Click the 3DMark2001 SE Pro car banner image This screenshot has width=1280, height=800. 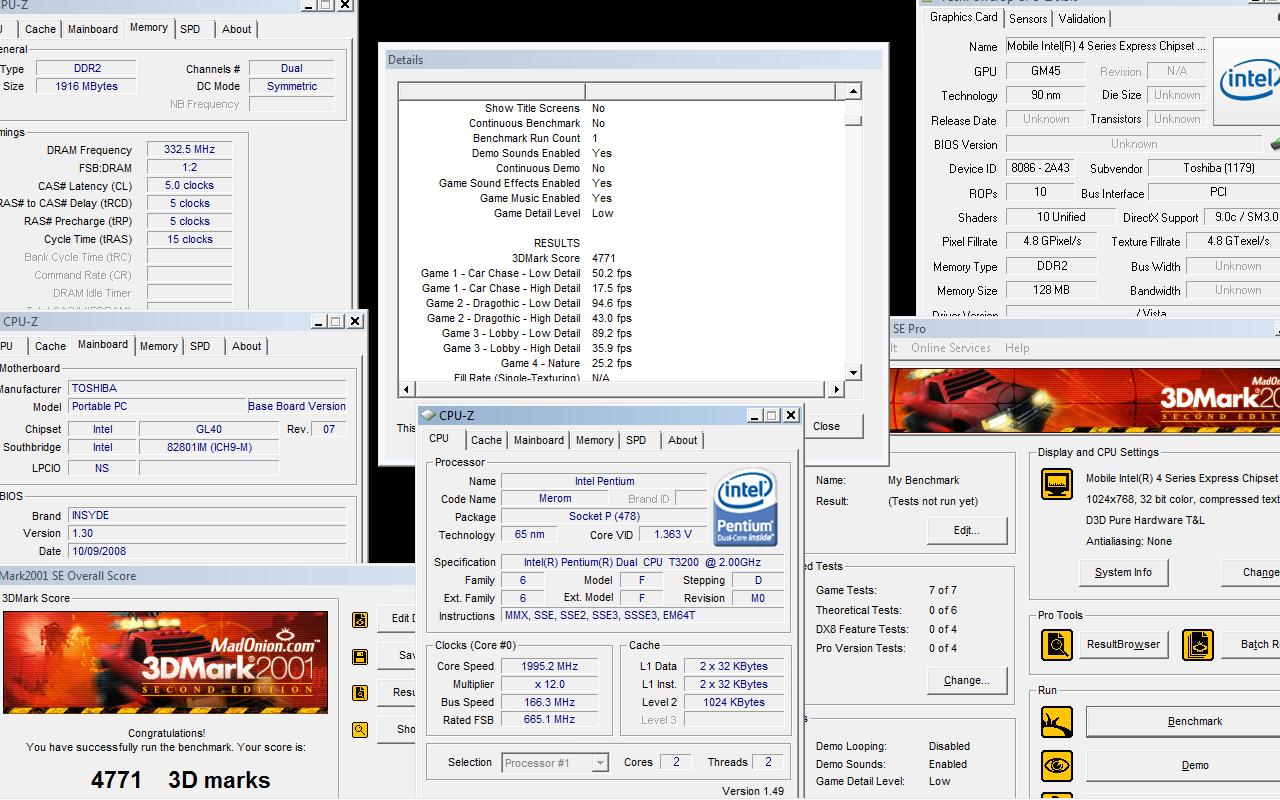(x=1084, y=401)
